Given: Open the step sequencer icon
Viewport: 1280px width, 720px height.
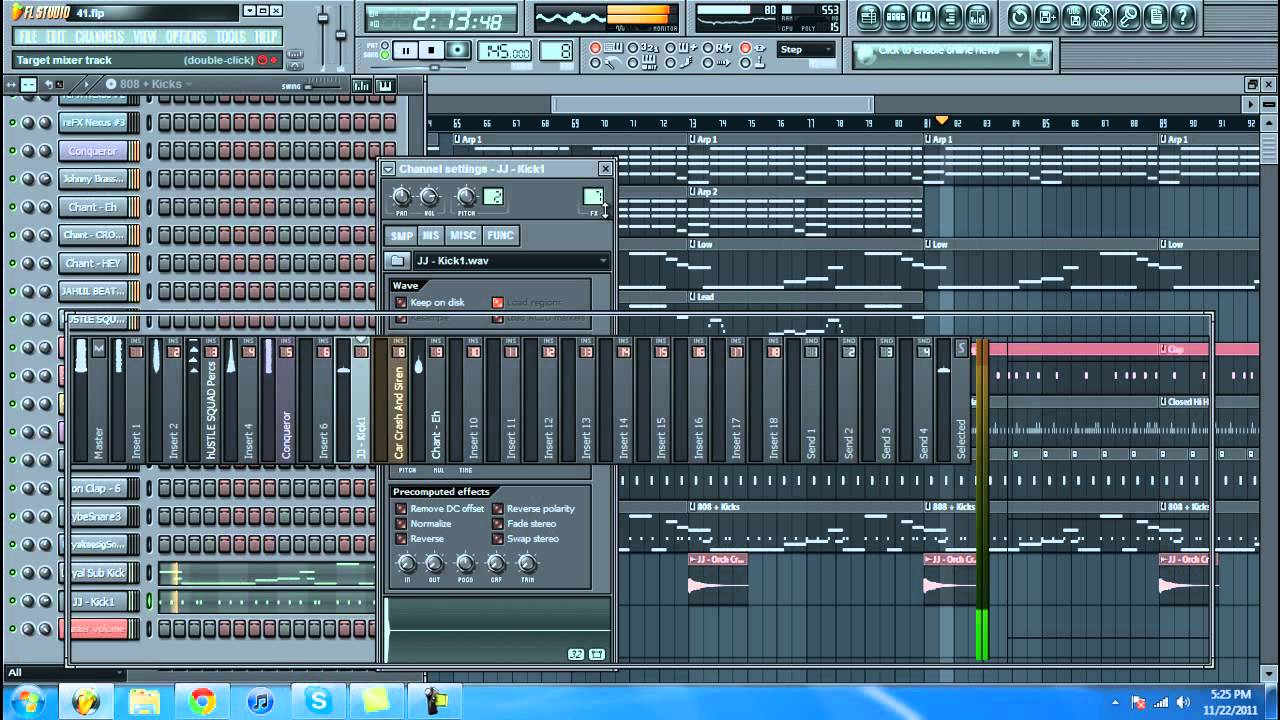Looking at the screenshot, I should (896, 17).
